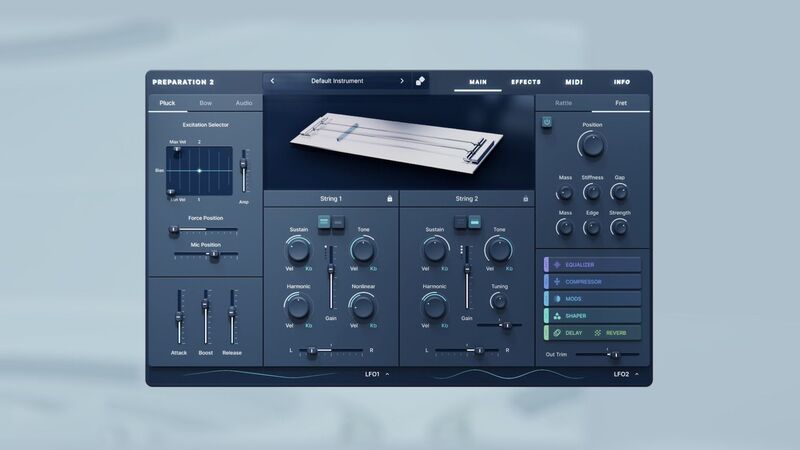Toggle Kb under String 1 Nonlinear
800x450 pixels.
click(373, 326)
